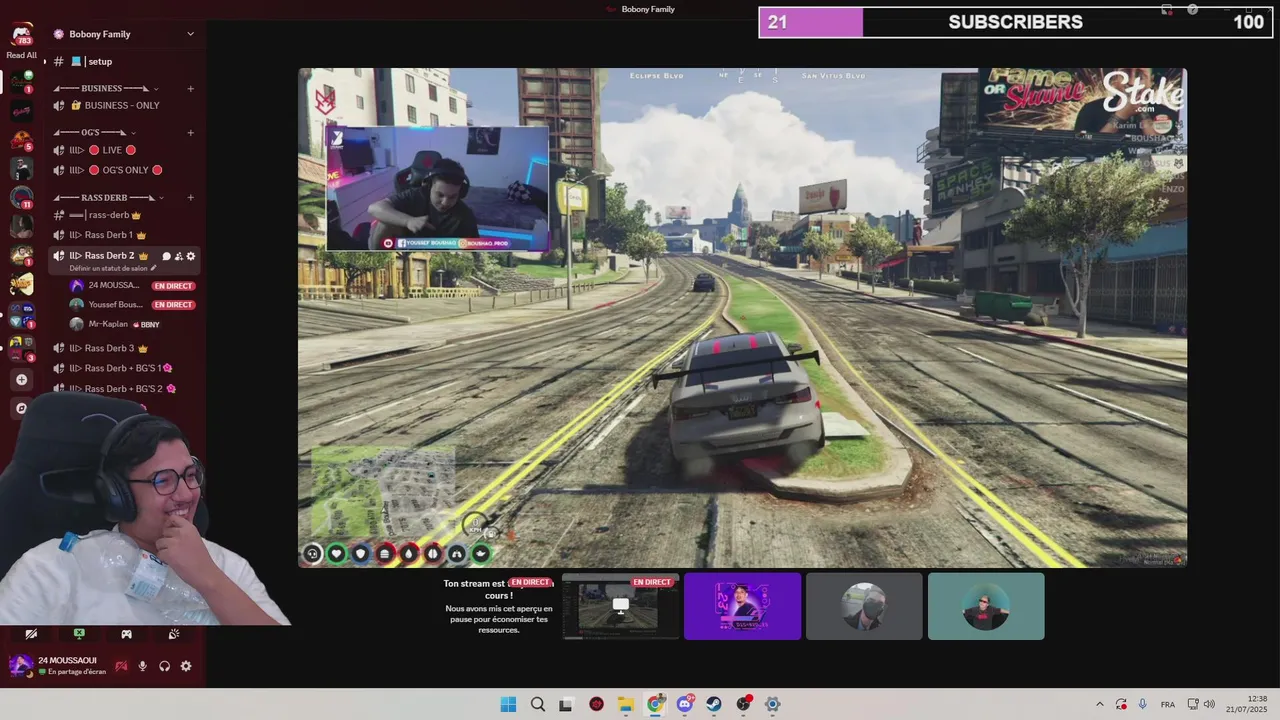Open Windows Start menu
The width and height of the screenshot is (1280, 720).
click(508, 704)
